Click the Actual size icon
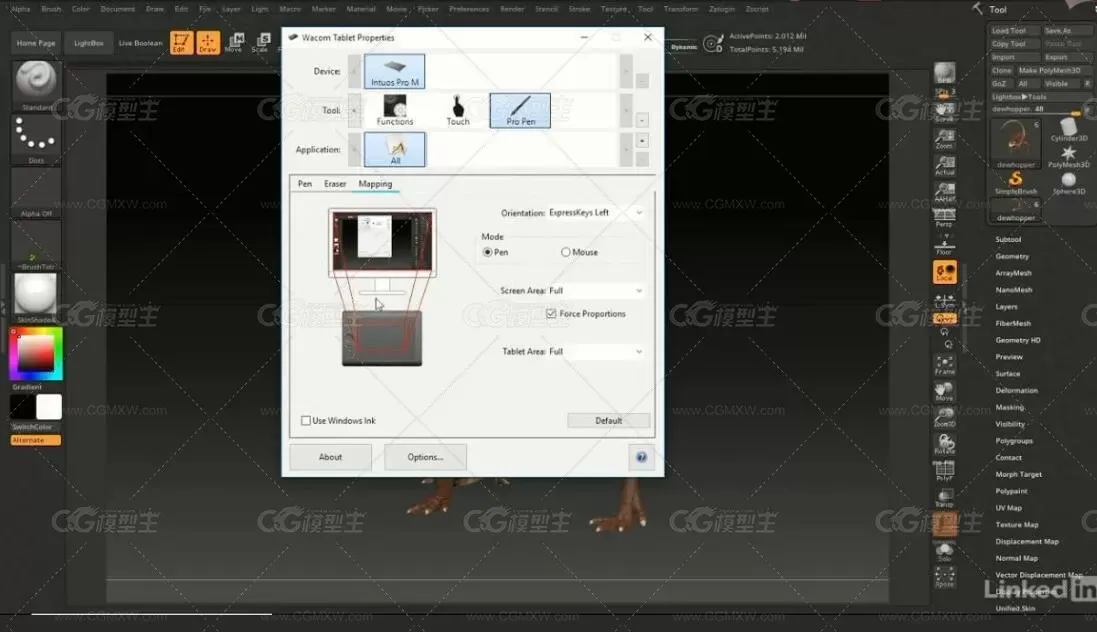Viewport: 1097px width, 632px height. (944, 165)
